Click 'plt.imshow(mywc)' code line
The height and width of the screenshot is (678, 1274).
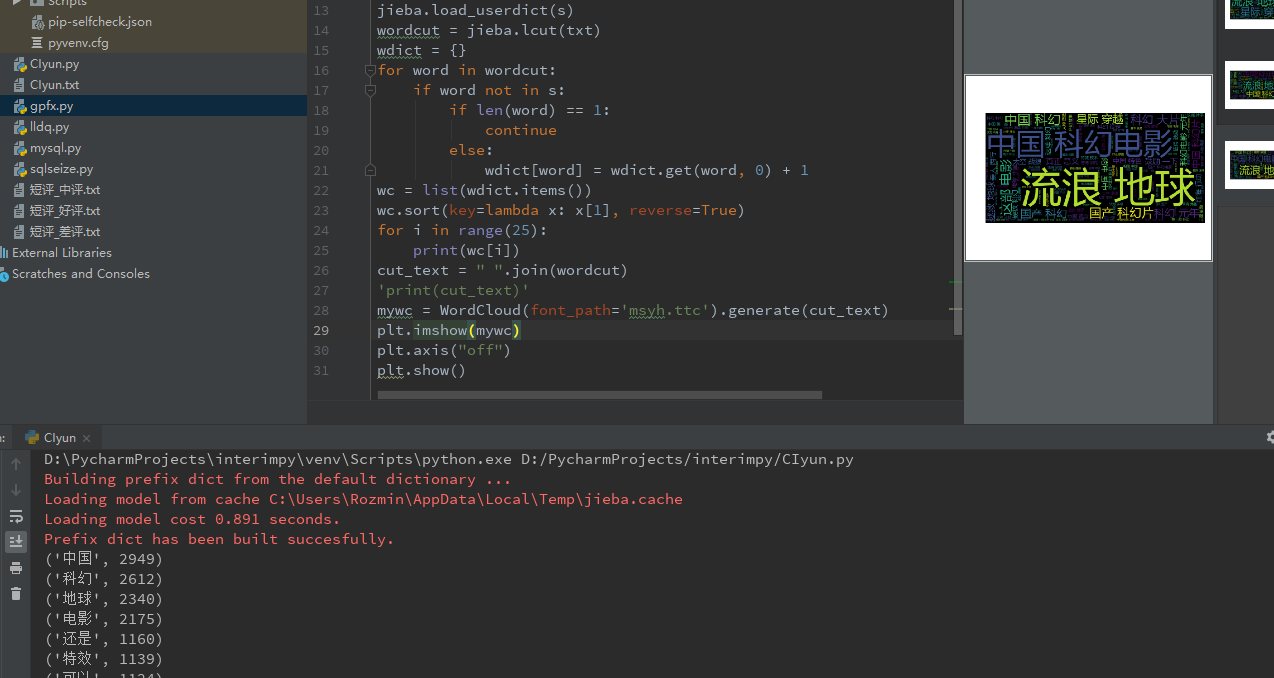pyautogui.click(x=449, y=330)
